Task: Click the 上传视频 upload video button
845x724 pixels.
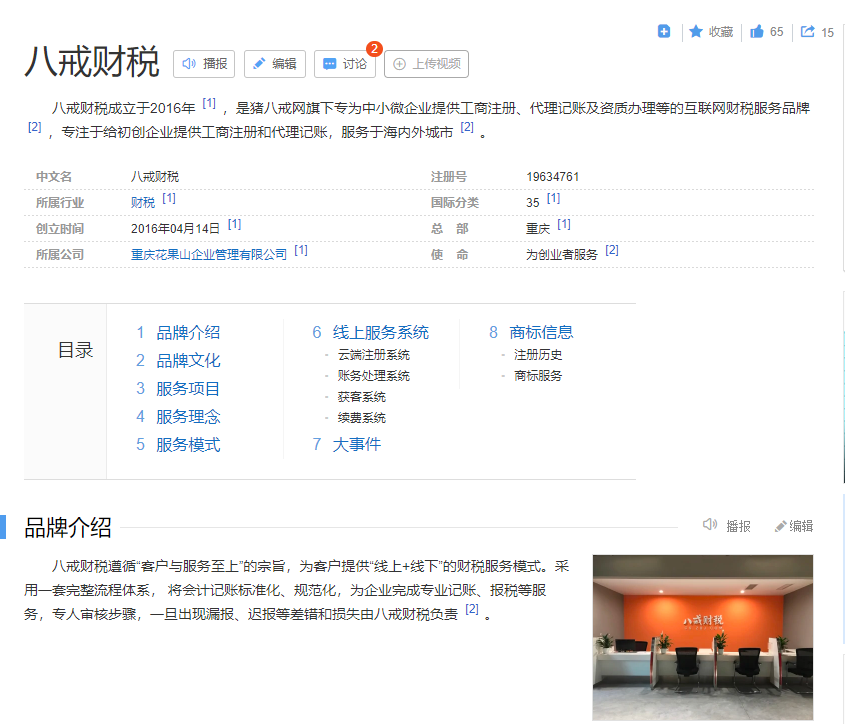Action: tap(426, 64)
